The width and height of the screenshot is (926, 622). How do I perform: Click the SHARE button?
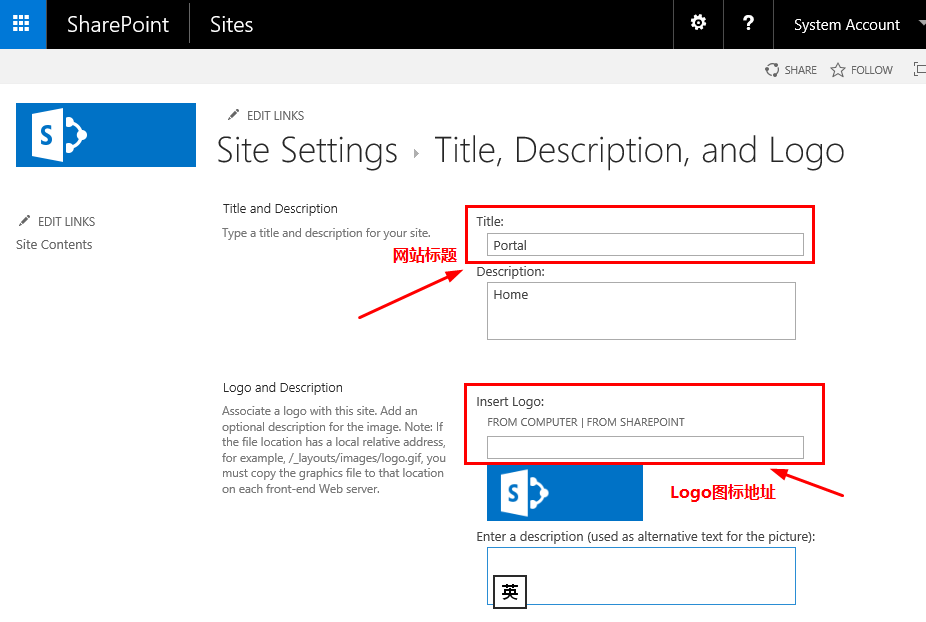[x=791, y=70]
